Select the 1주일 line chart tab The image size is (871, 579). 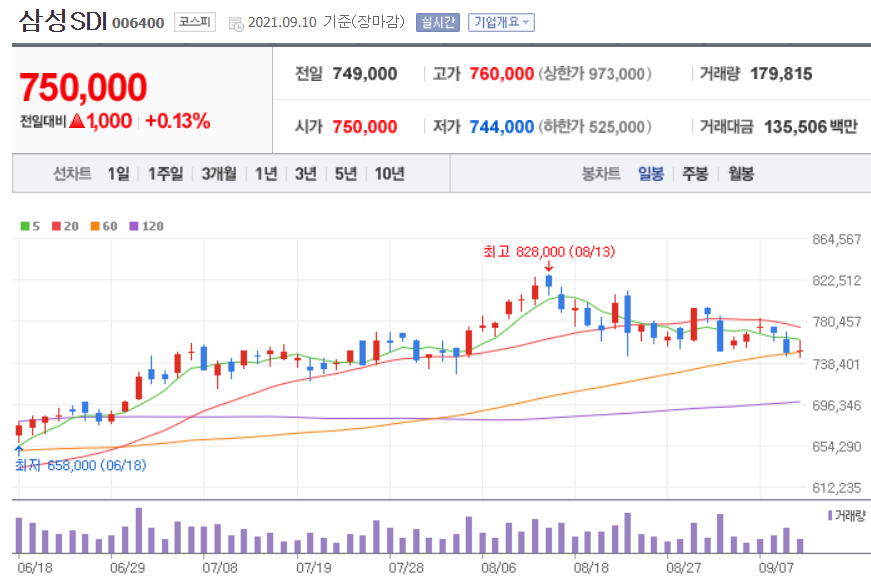tap(166, 174)
